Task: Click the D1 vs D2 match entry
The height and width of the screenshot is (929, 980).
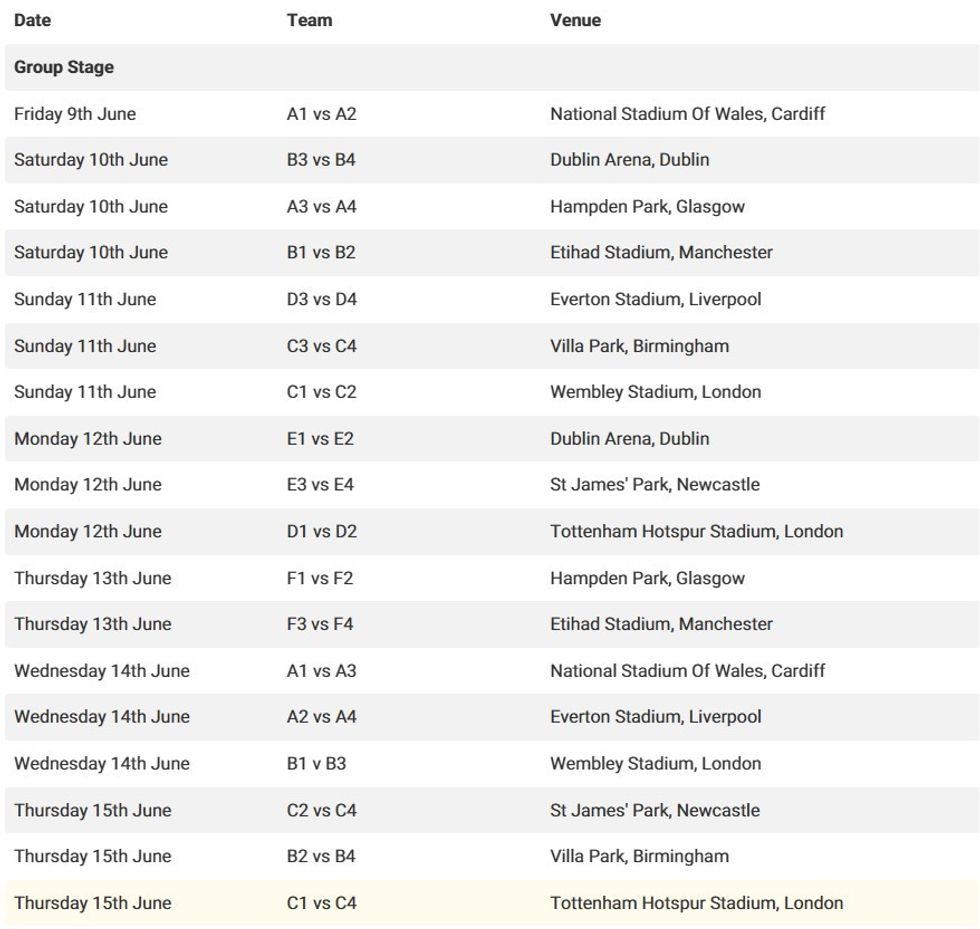Action: (x=321, y=531)
